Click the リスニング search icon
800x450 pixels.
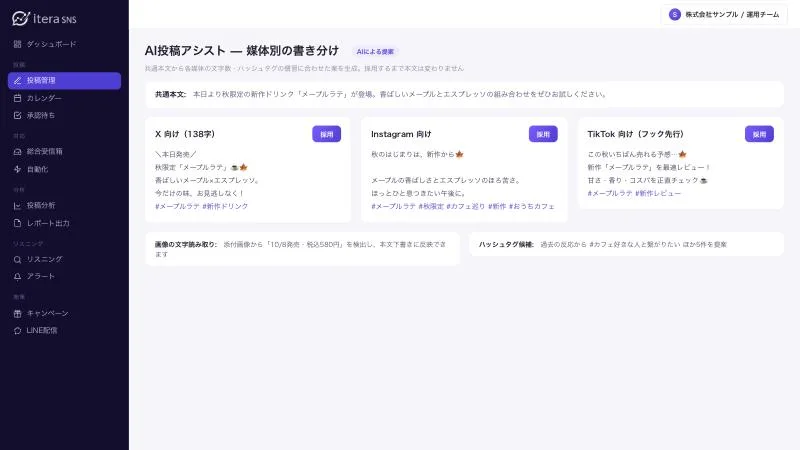(17, 259)
